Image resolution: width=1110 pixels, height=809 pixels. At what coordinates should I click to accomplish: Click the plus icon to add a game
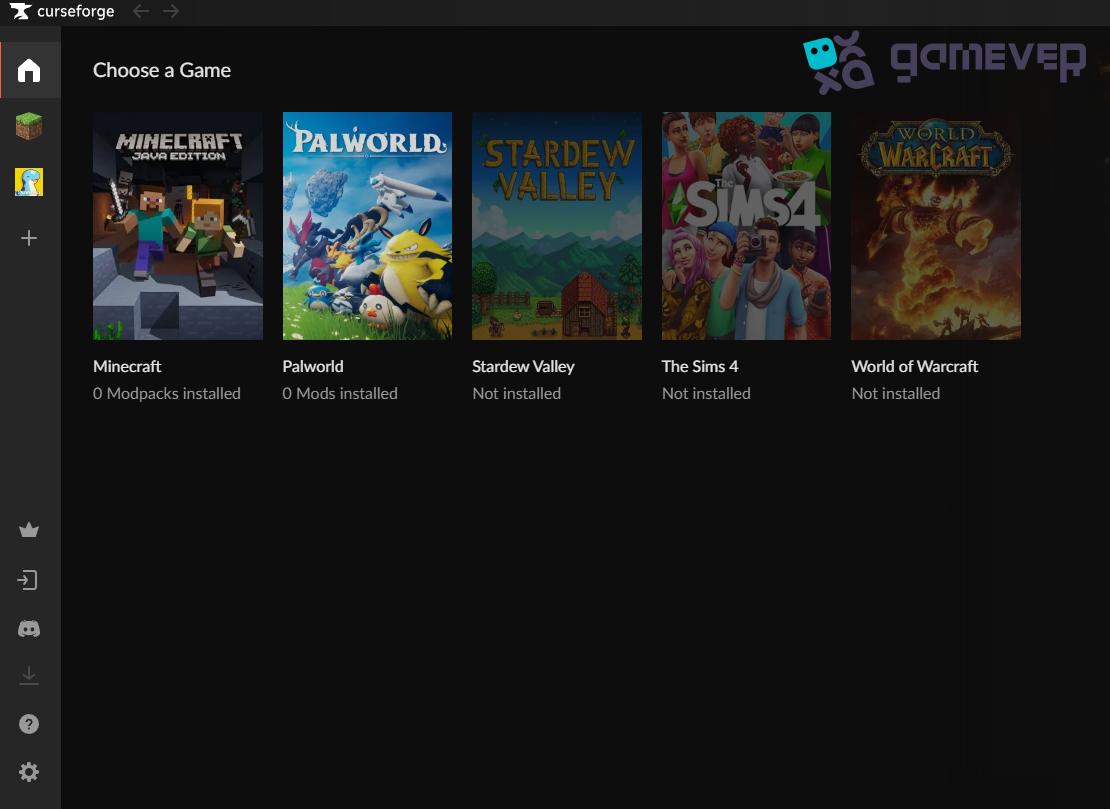(28, 238)
